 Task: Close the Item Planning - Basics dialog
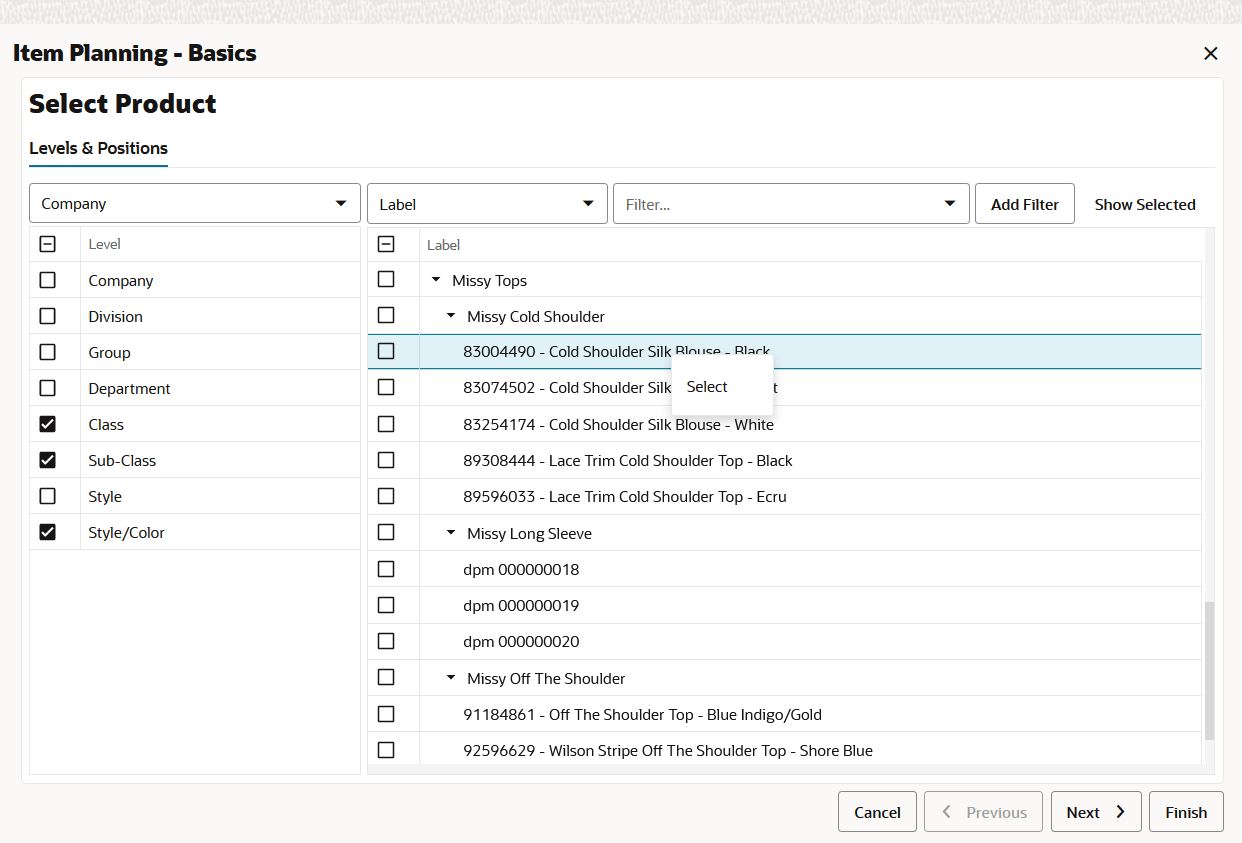1210,53
